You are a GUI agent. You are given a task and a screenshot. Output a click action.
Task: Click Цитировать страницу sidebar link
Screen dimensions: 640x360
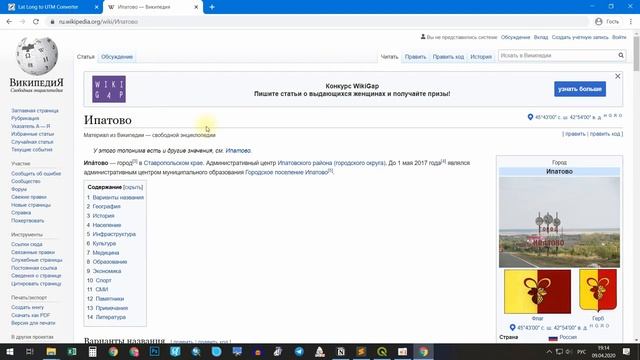(36, 283)
